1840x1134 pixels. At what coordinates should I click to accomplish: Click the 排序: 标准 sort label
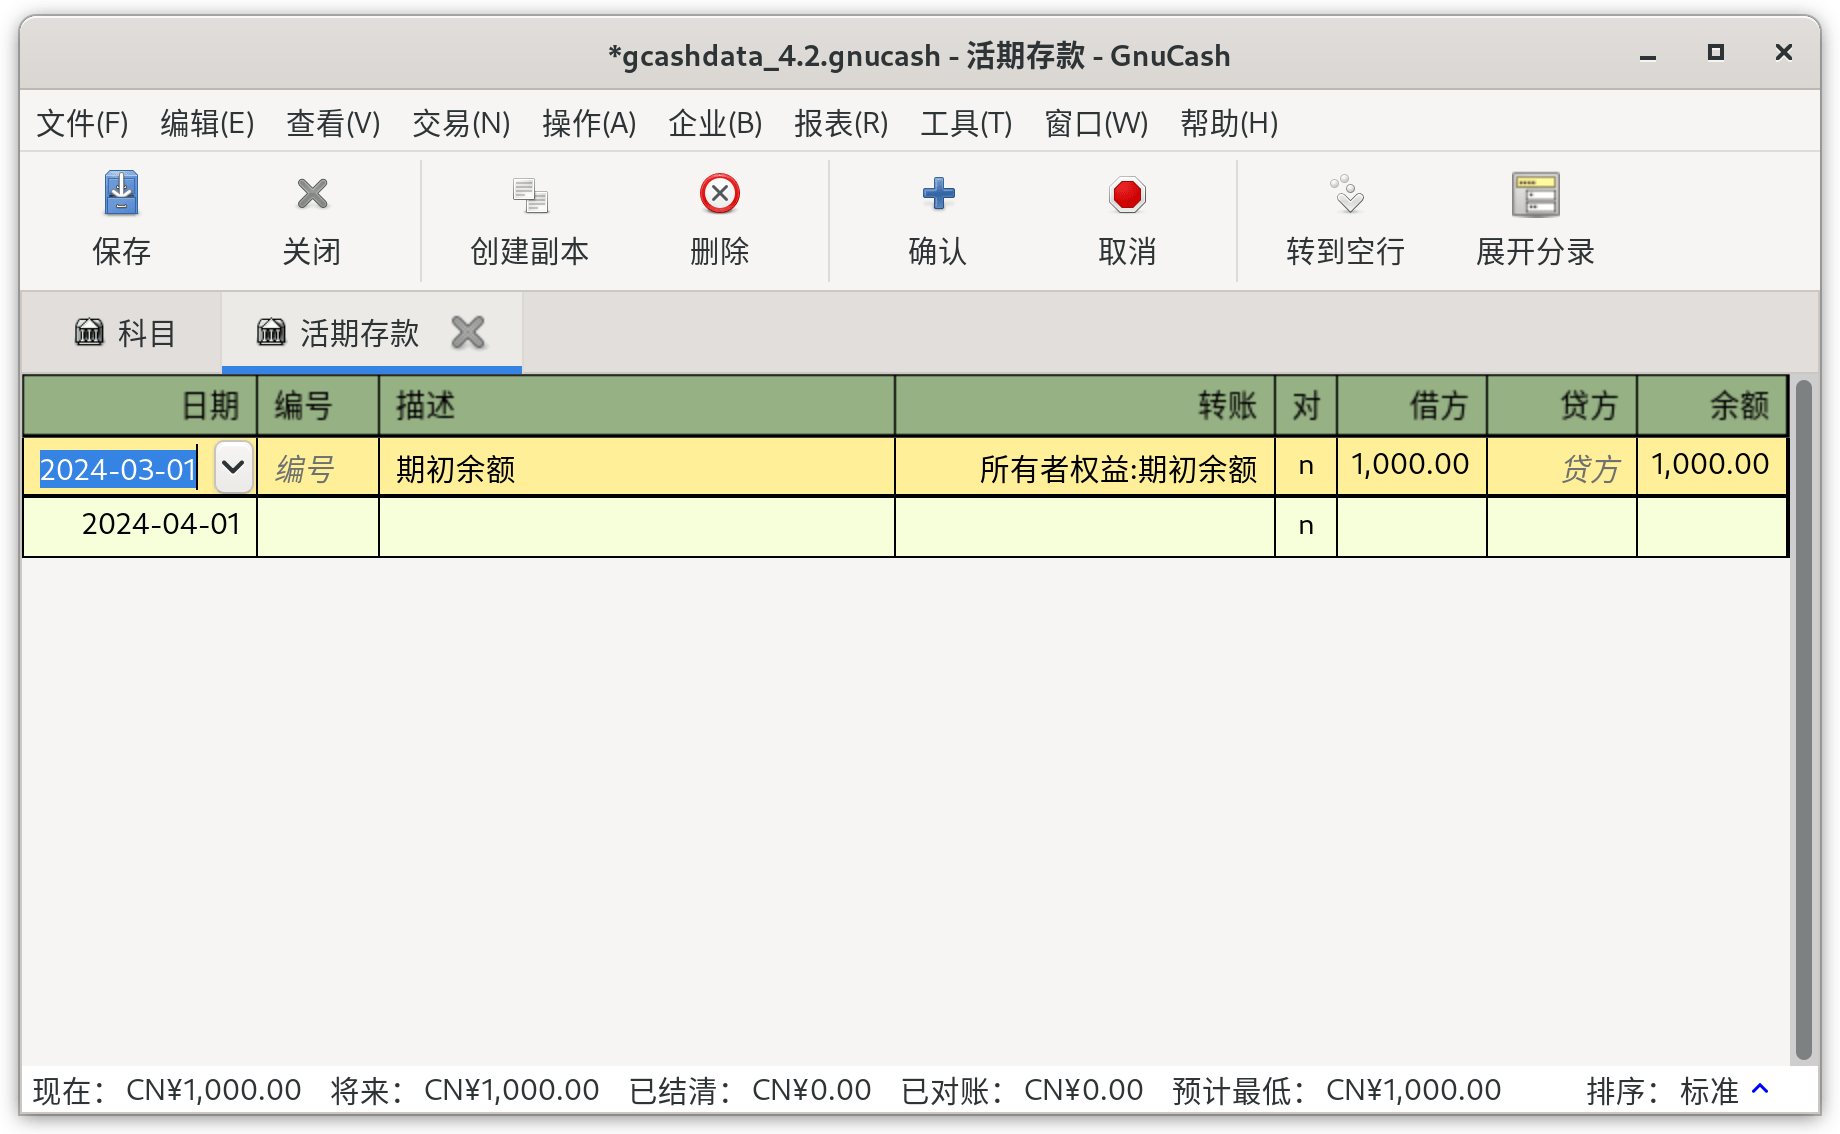(1663, 1090)
